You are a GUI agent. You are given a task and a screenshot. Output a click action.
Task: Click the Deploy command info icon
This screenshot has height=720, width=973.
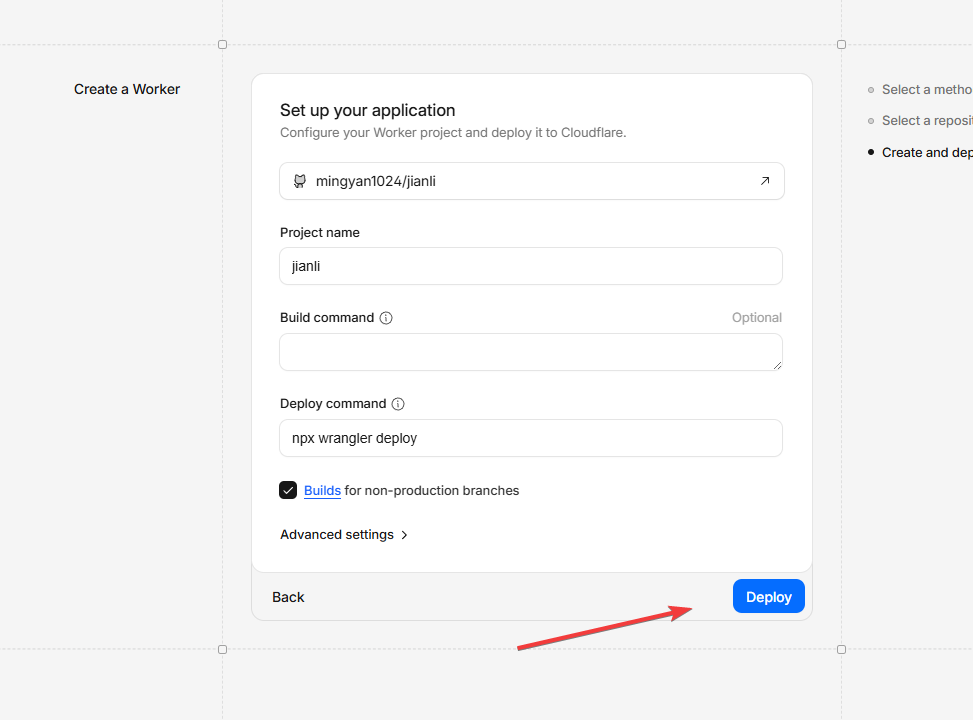tap(398, 404)
